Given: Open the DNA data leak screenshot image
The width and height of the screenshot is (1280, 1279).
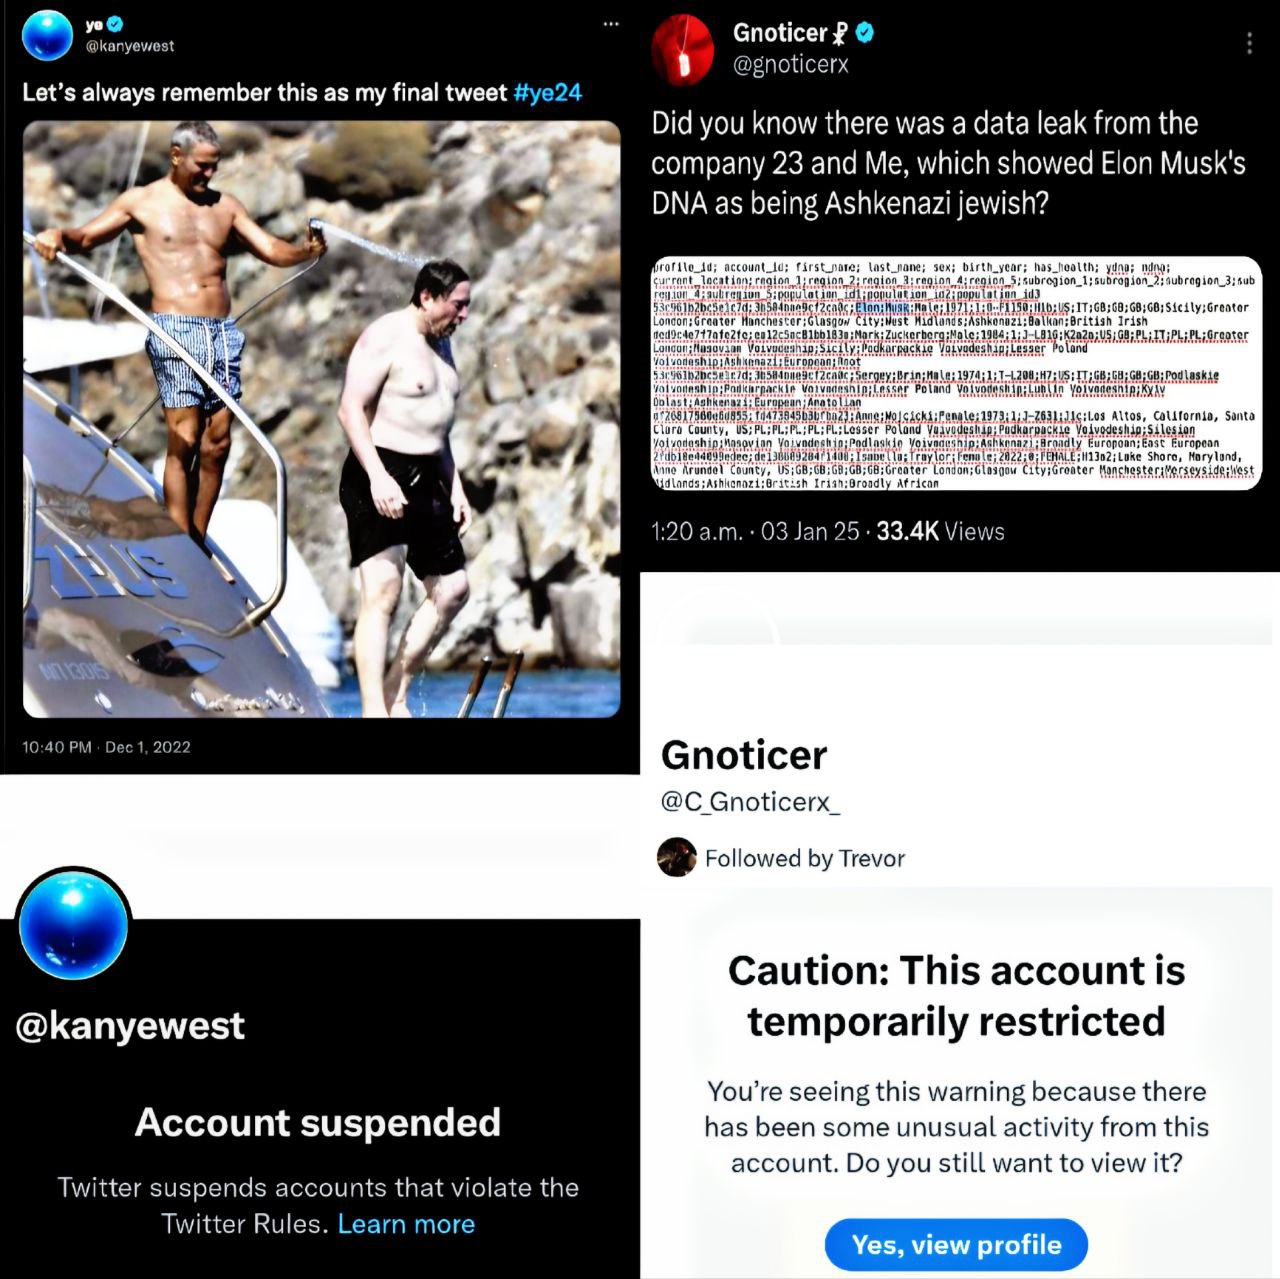Looking at the screenshot, I should coord(956,374).
